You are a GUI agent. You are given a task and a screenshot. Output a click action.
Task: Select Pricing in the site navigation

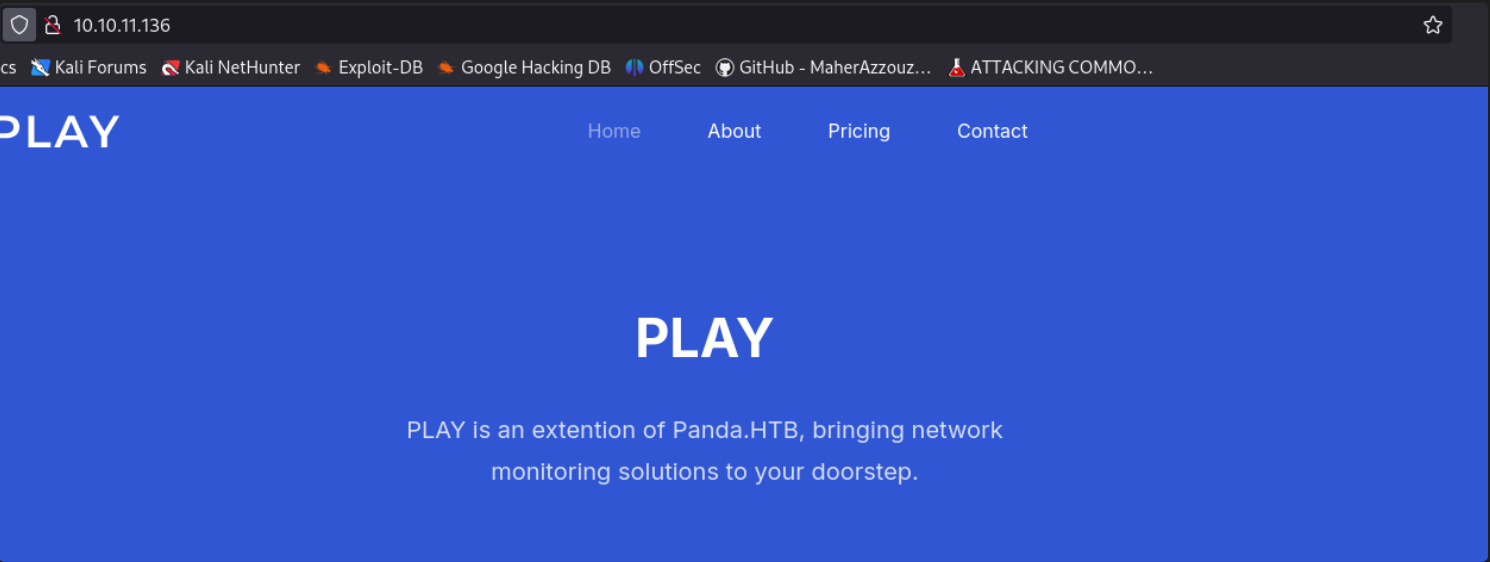pos(858,131)
